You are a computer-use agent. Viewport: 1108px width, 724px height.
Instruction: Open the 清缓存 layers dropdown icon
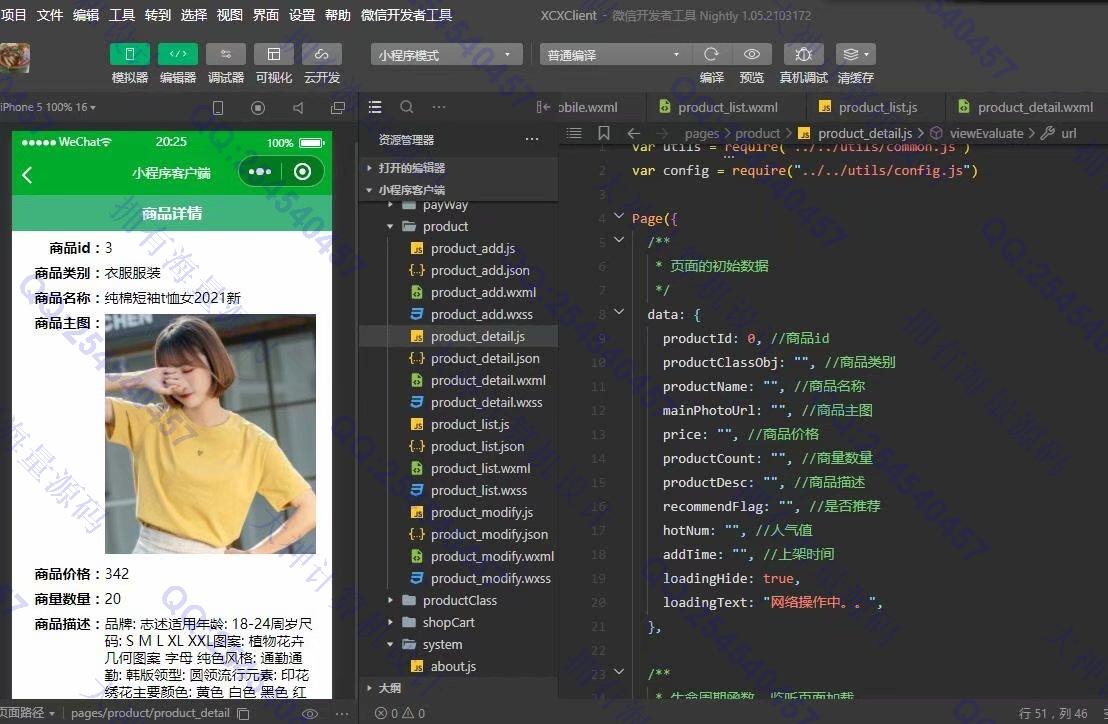coord(856,54)
